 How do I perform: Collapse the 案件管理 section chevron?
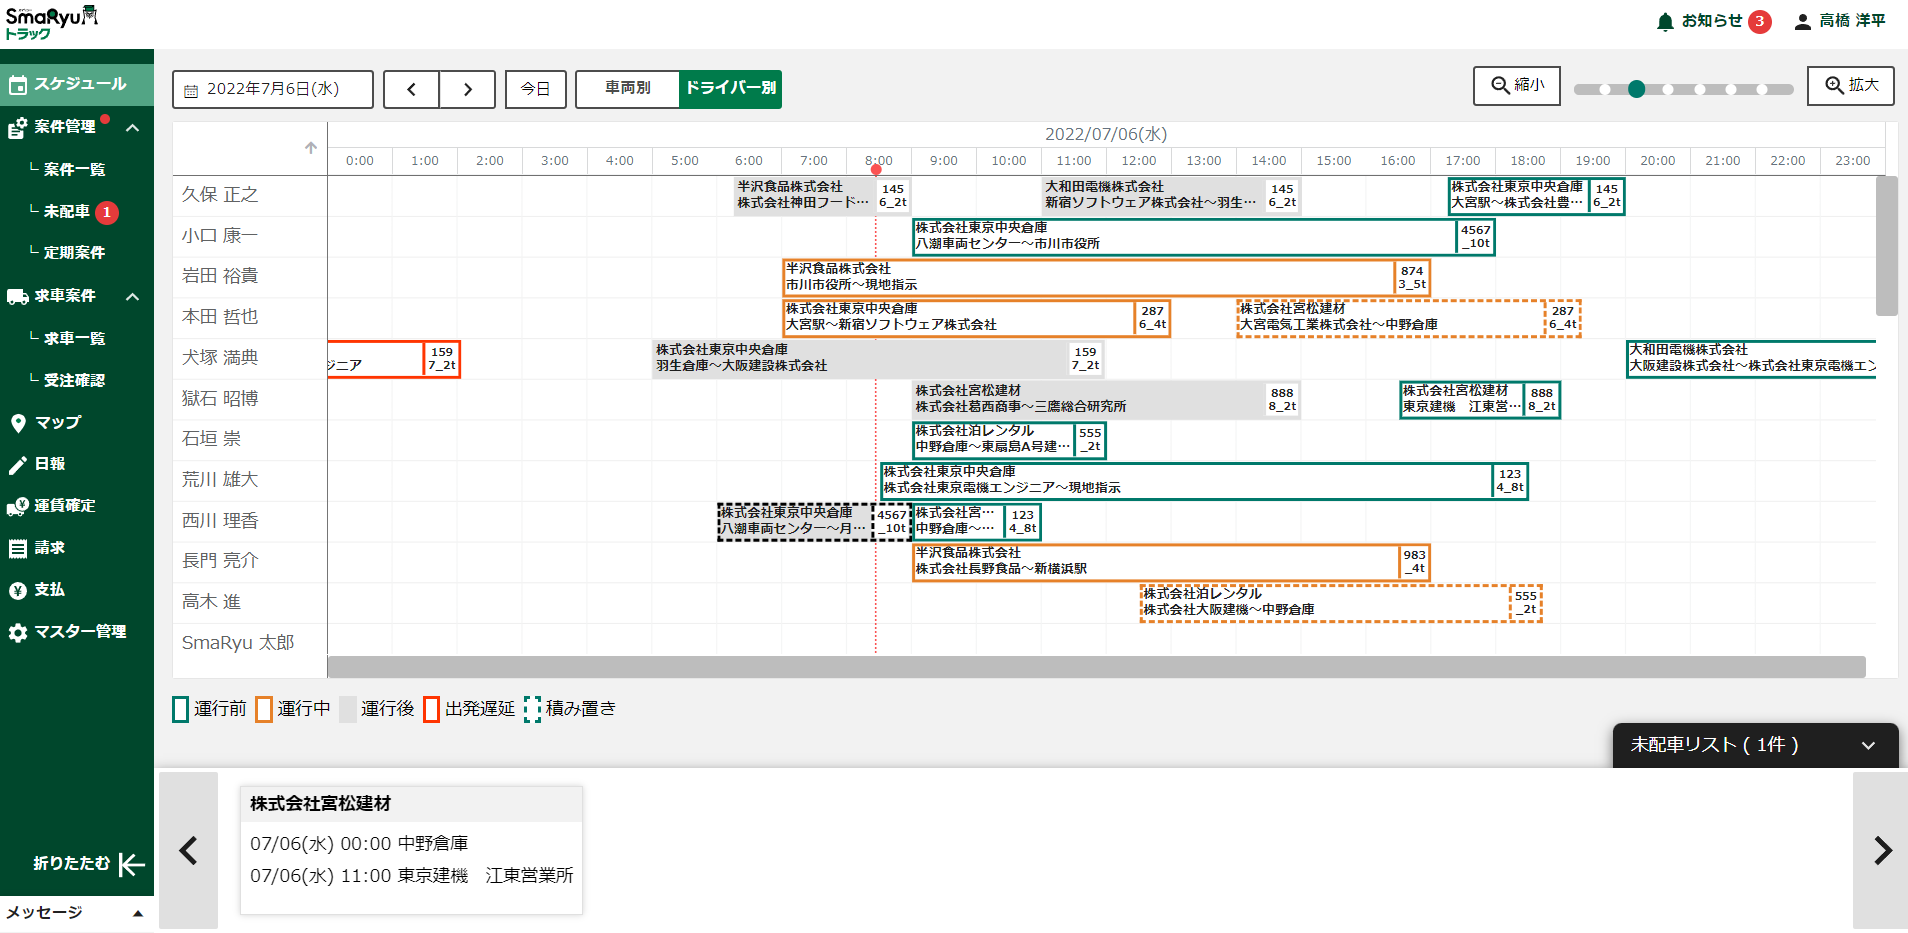point(132,127)
